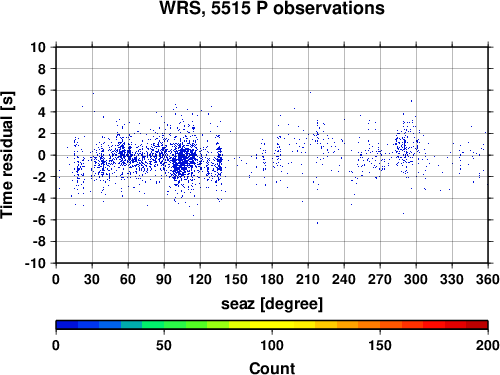Screen dimensions: 500x375
Task: Click the x-axis tick label '120'
Action: (x=200, y=279)
